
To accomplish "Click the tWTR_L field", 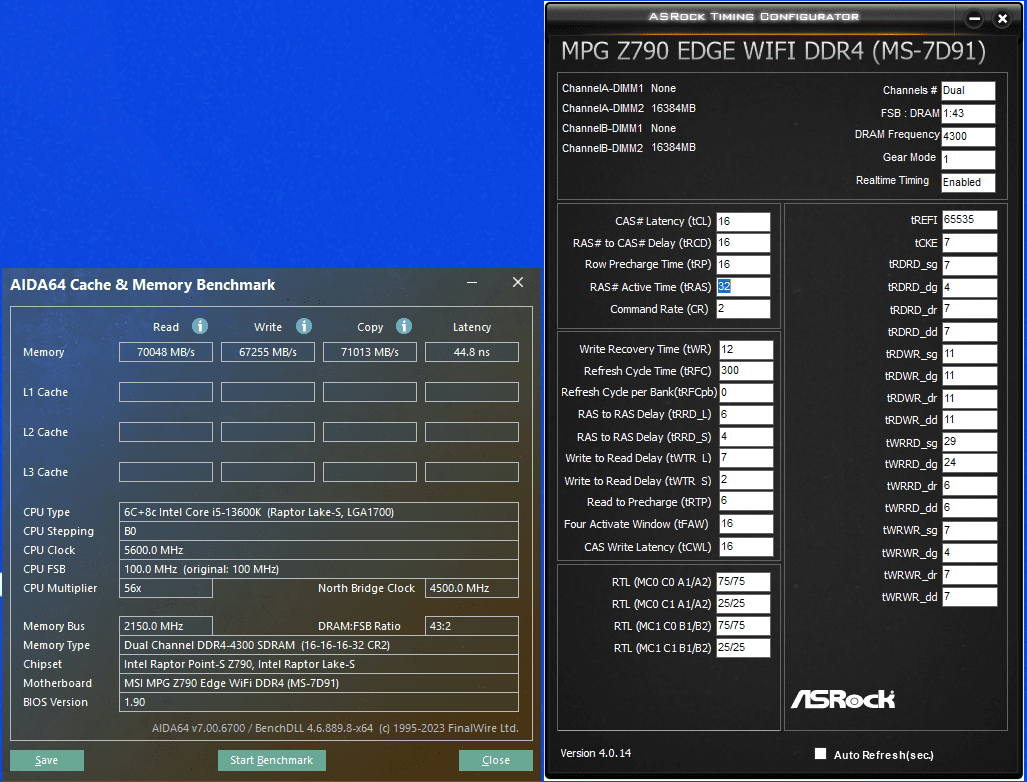I will pos(746,458).
